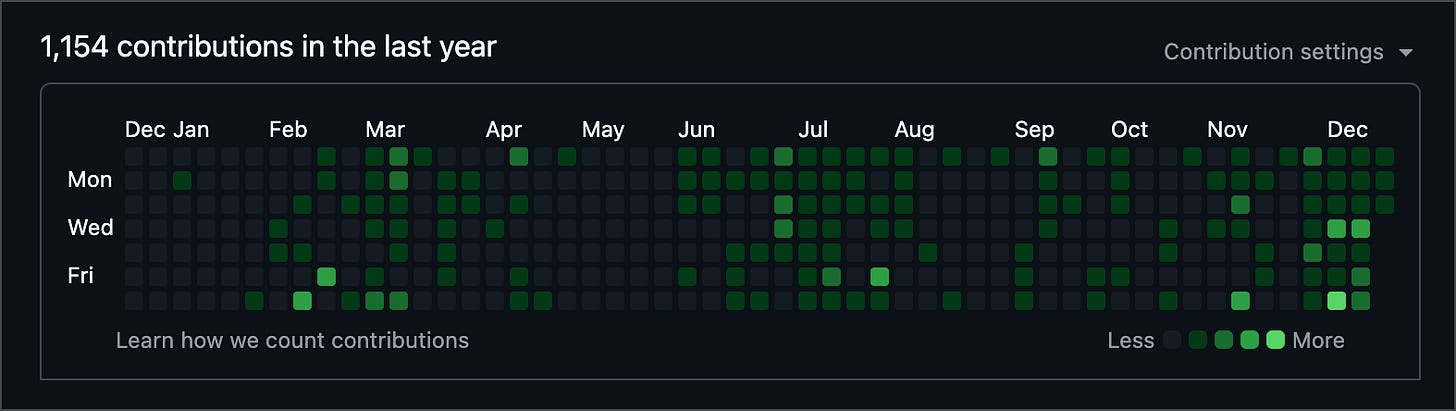Click the bright green Friday cell in February
This screenshot has height=411, width=1456.
326,276
